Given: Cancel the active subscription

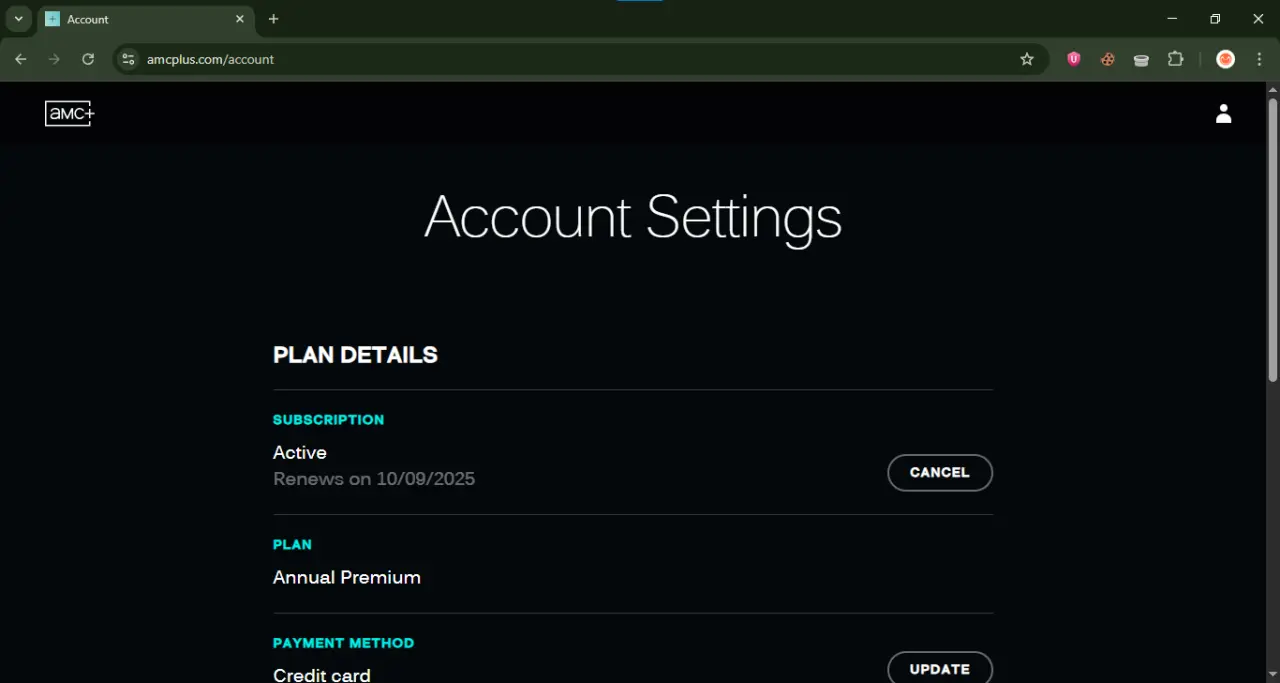Looking at the screenshot, I should pyautogui.click(x=940, y=473).
